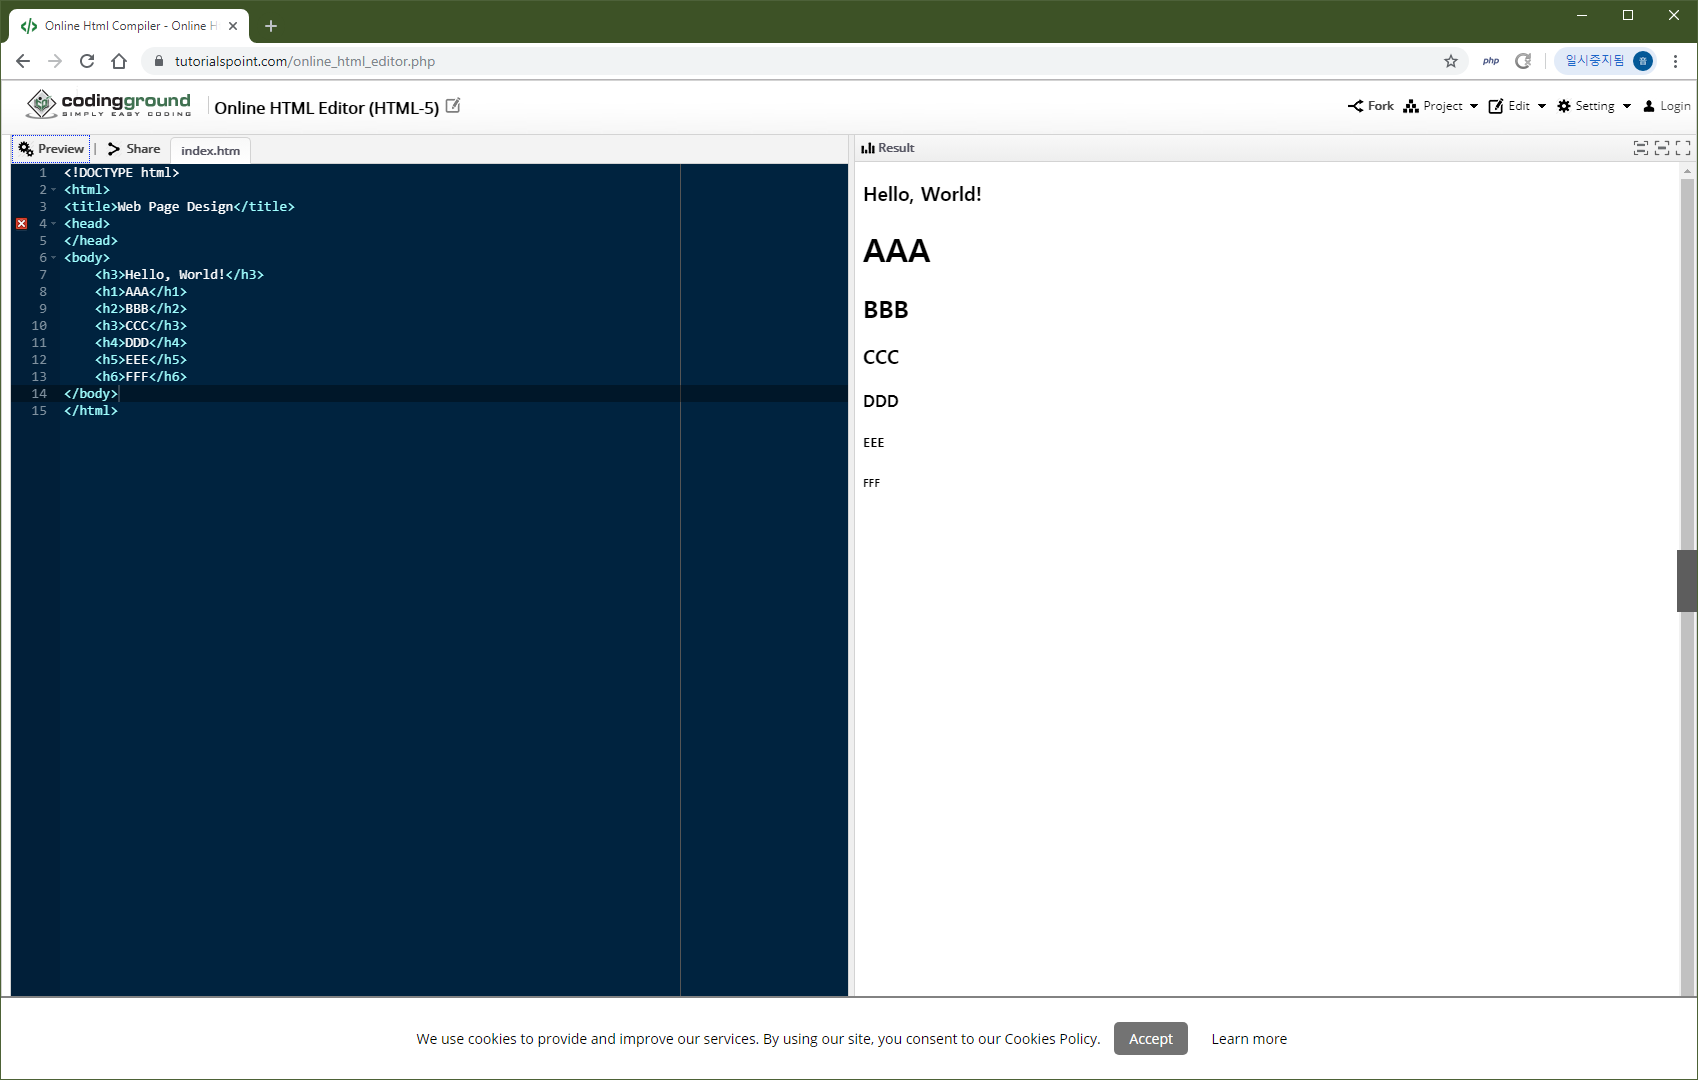This screenshot has width=1698, height=1080.
Task: Click the Chrome profile button with Korean text
Action: (1605, 61)
